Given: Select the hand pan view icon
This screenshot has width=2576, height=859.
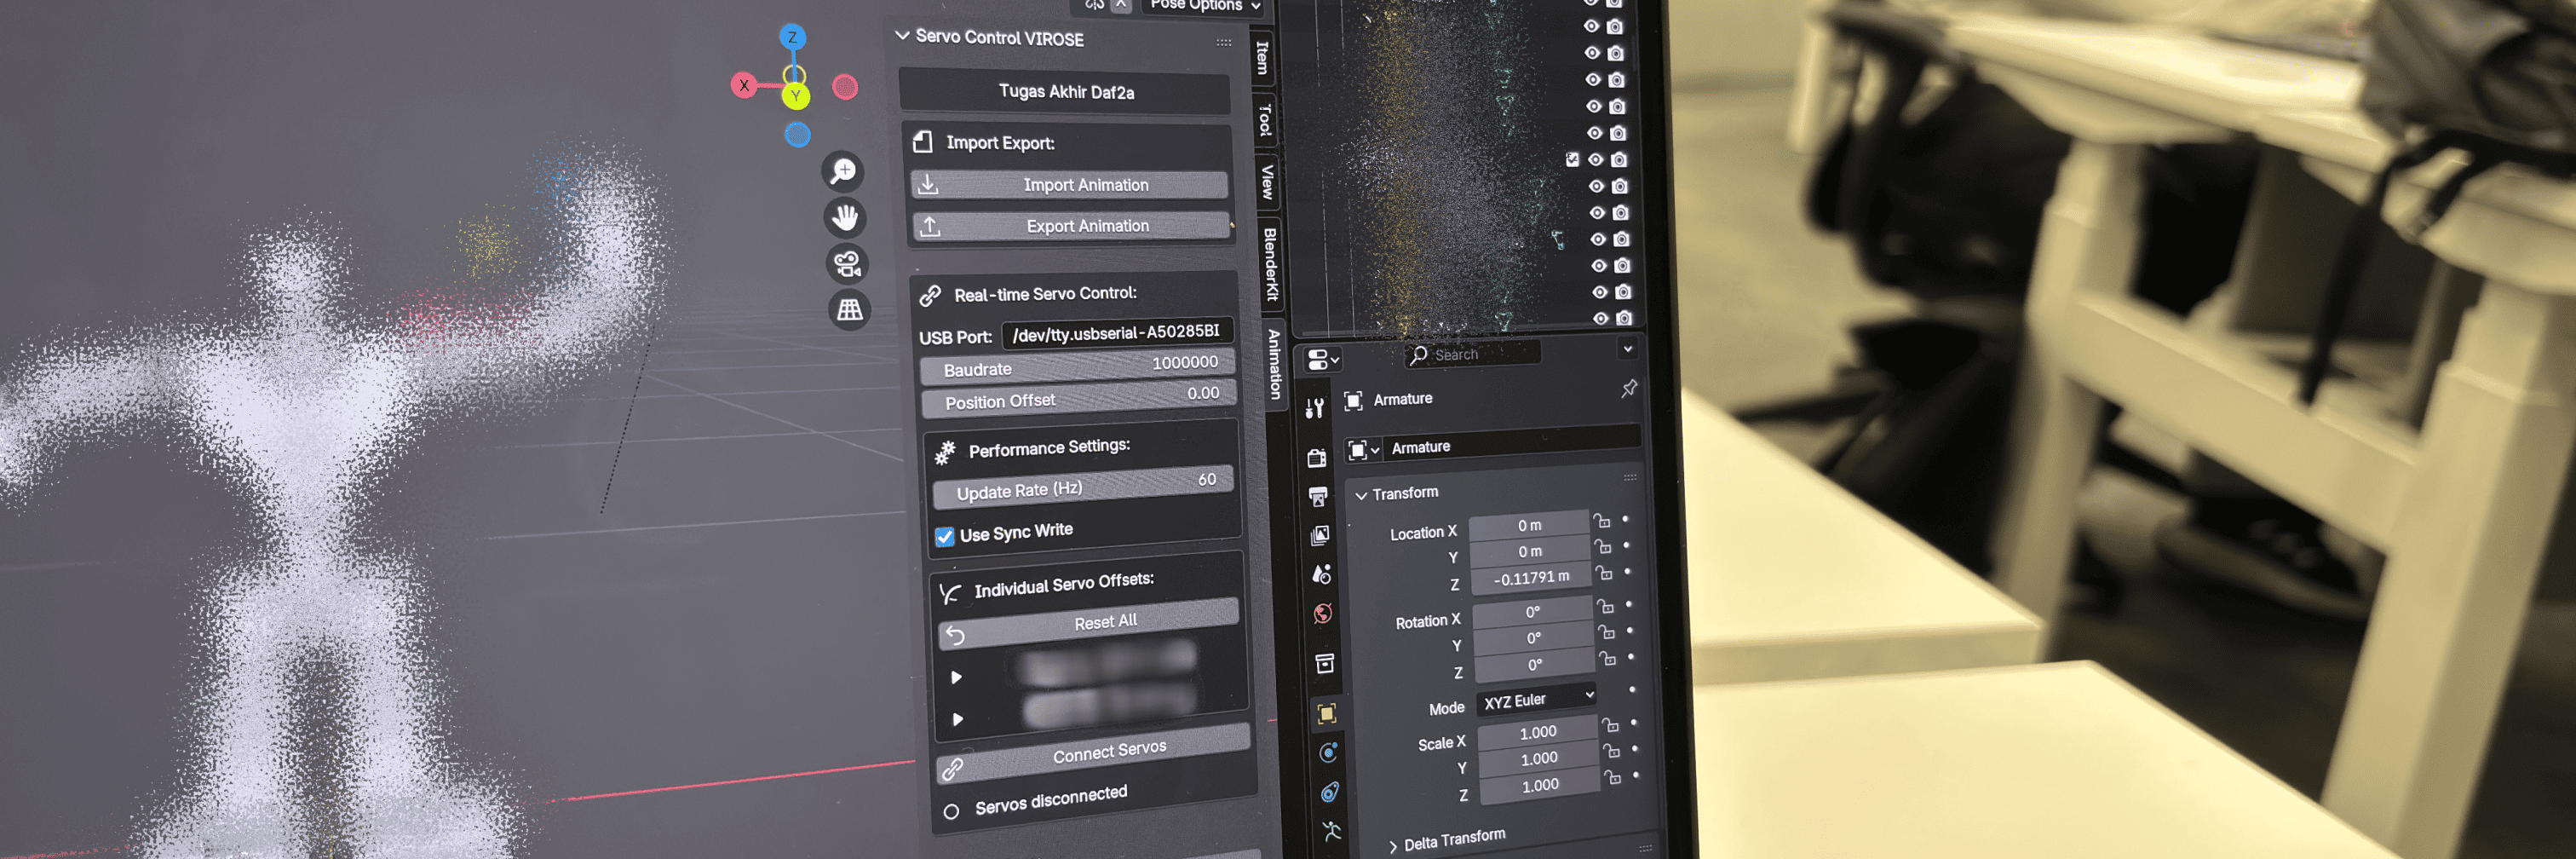Looking at the screenshot, I should click(845, 217).
